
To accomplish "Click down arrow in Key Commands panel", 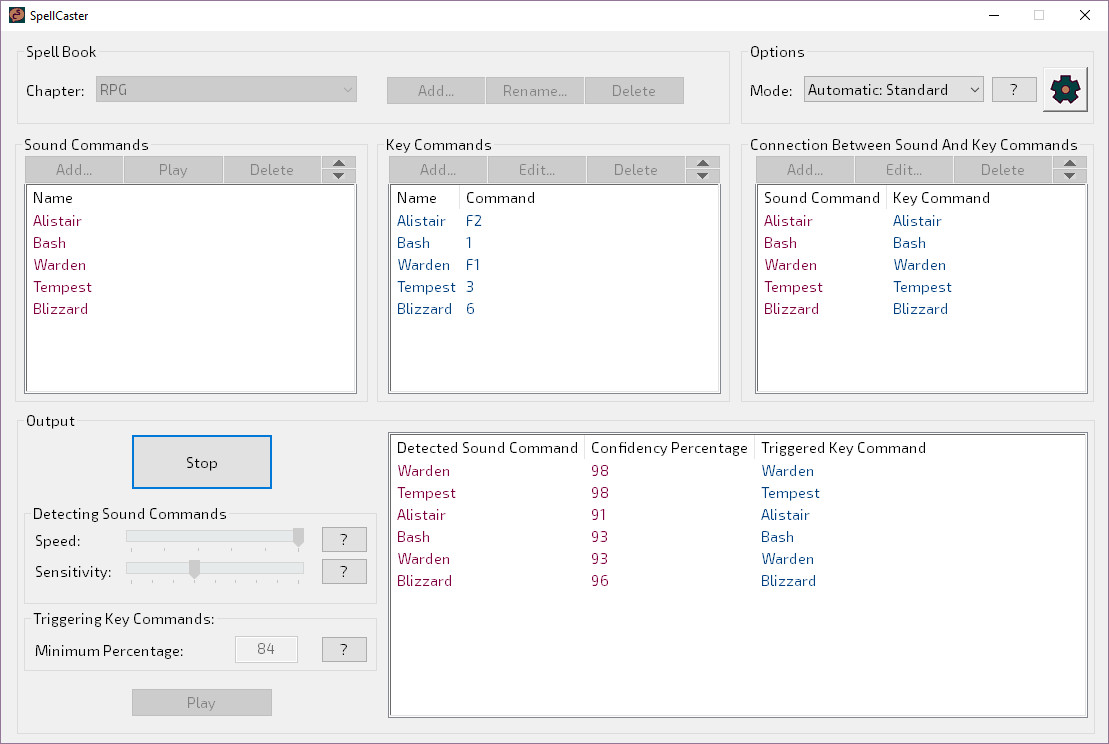I will tap(702, 176).
